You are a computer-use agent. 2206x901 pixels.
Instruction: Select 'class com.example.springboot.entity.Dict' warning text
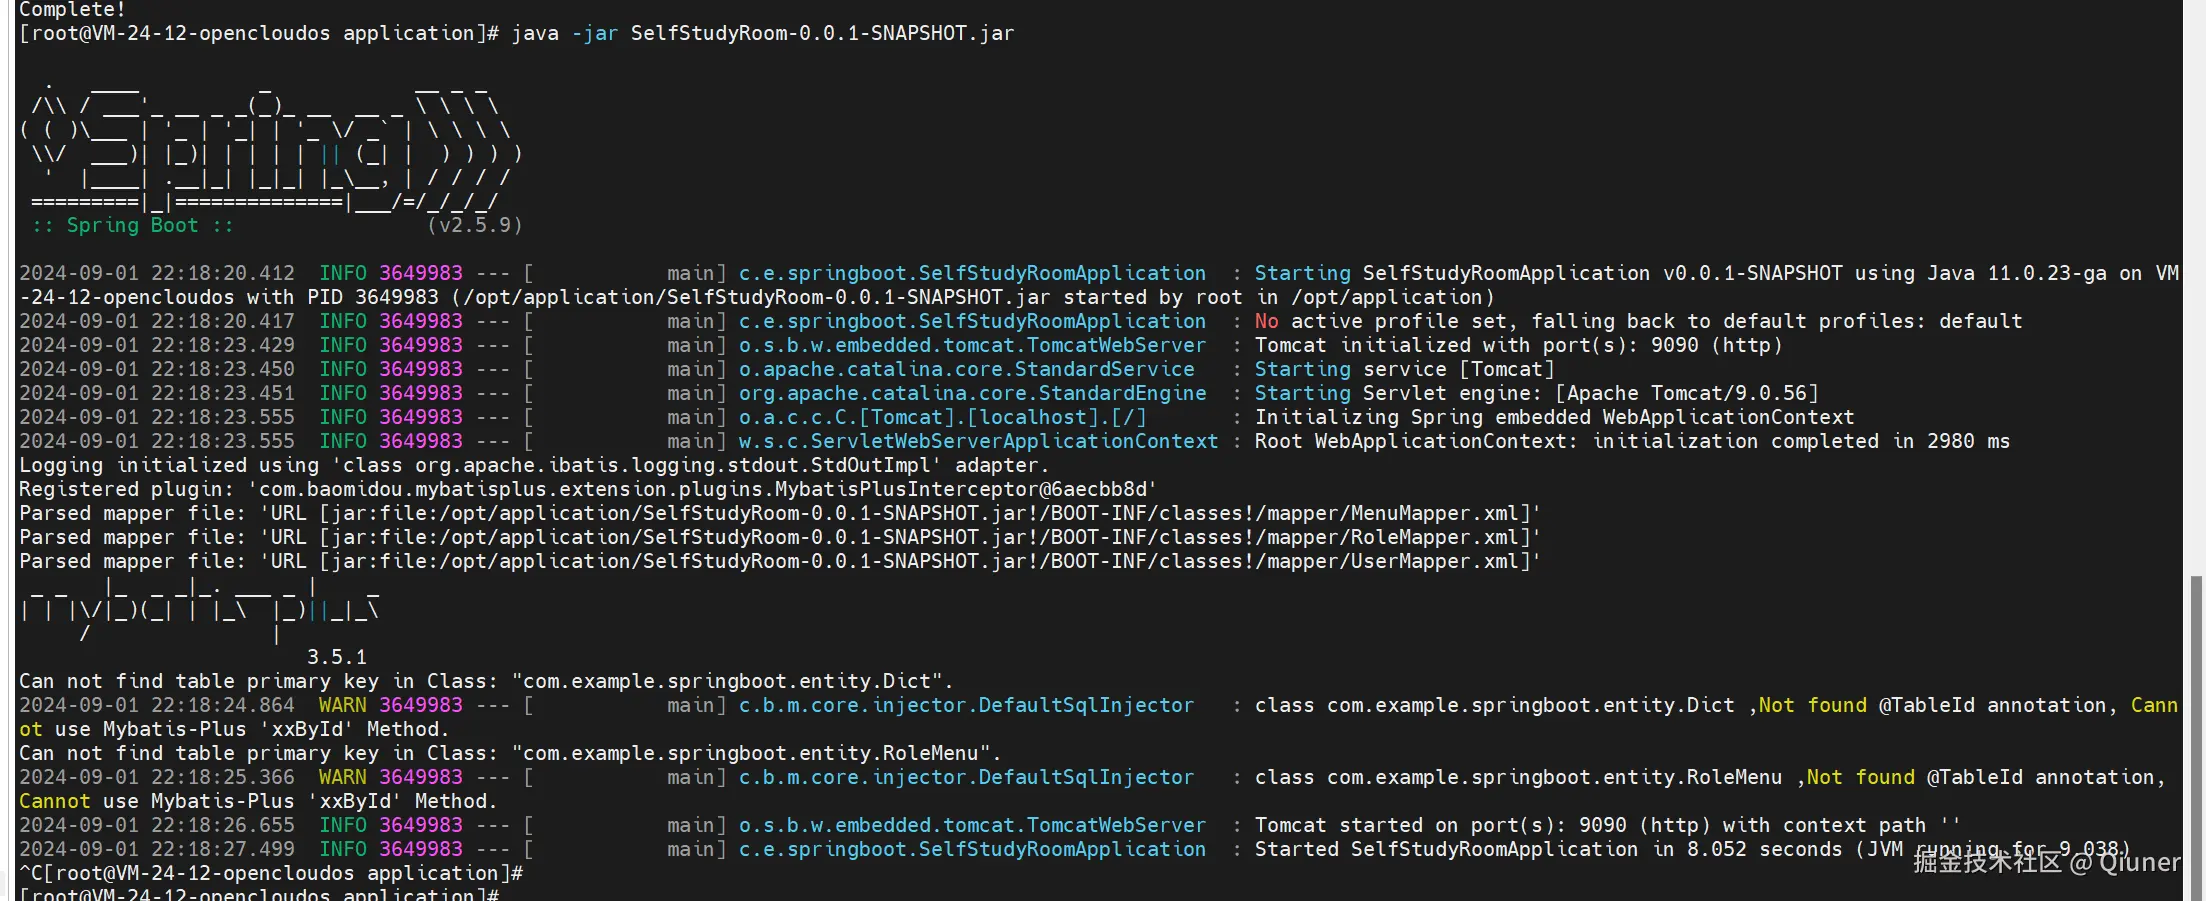coord(1495,705)
